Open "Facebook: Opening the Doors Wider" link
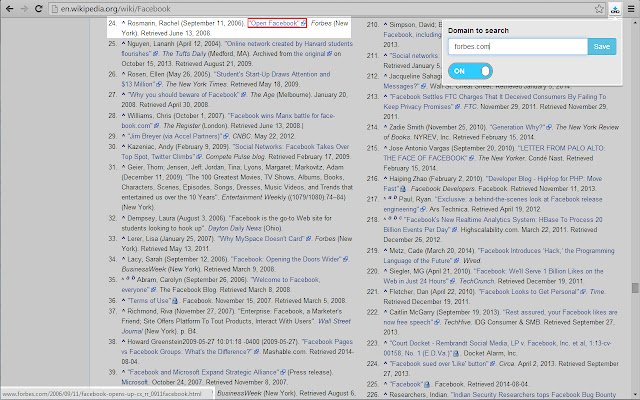The image size is (640, 400). pos(286,259)
